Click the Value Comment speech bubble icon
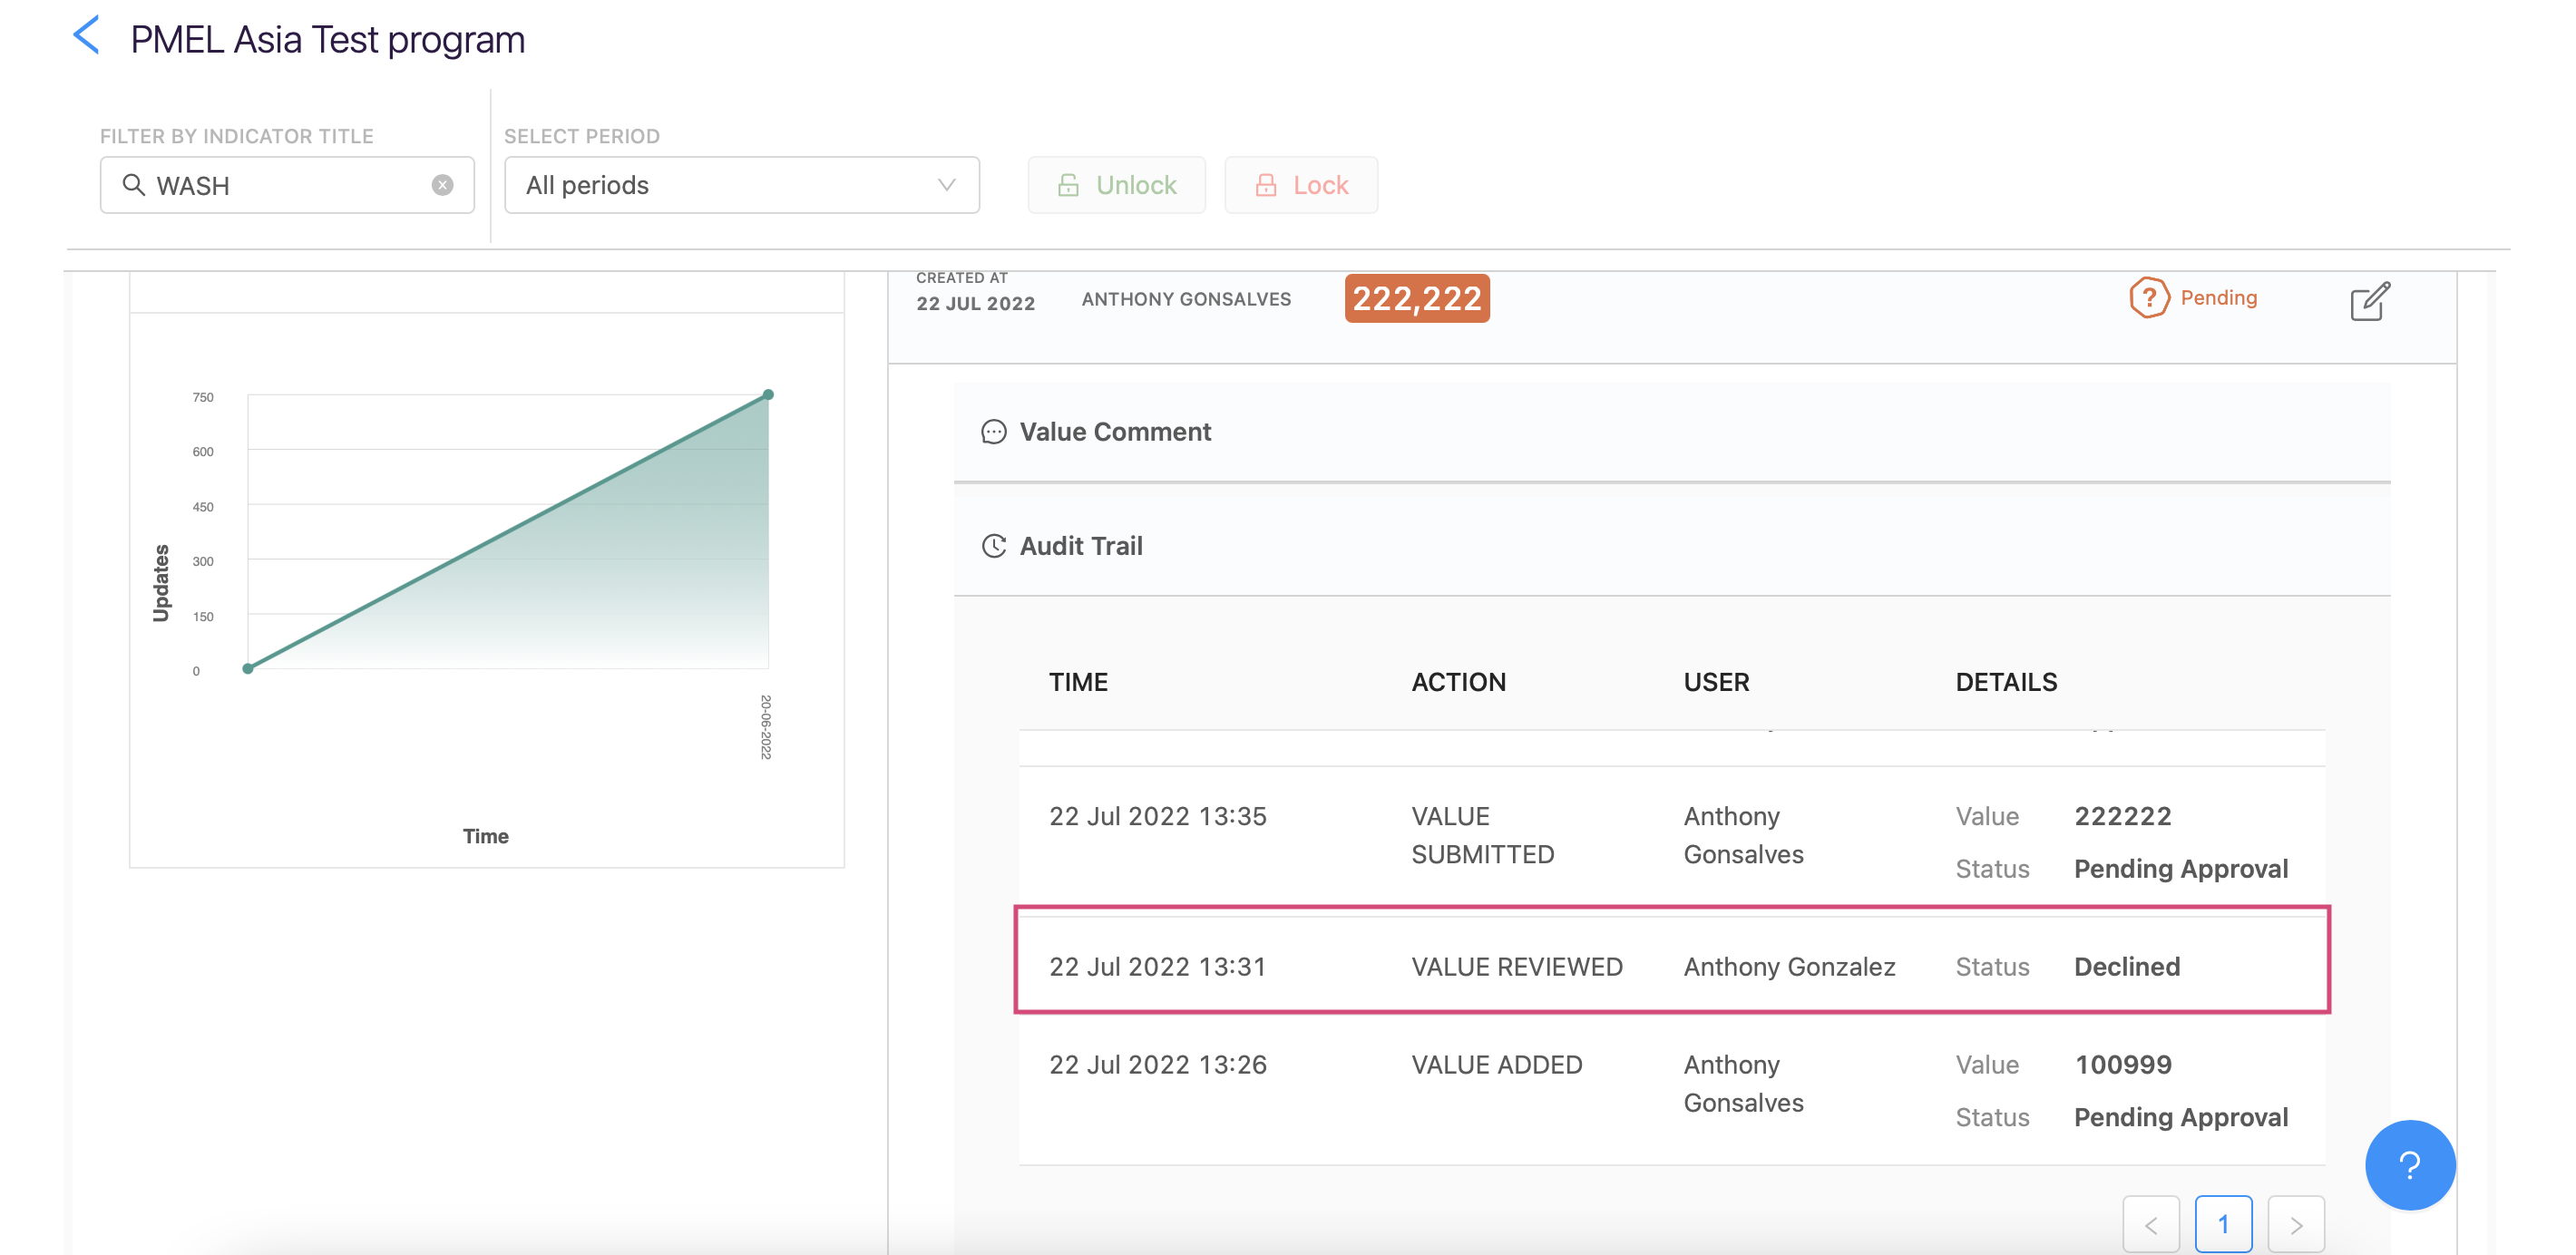2576x1255 pixels. [993, 432]
